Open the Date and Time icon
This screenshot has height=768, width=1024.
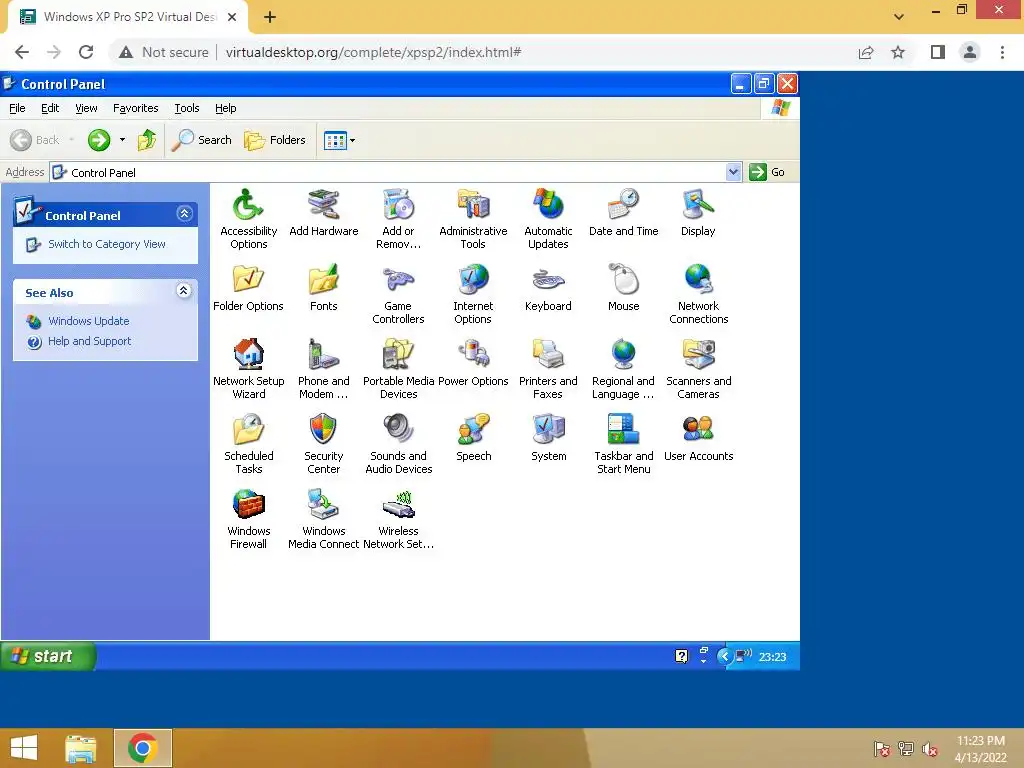coord(624,204)
